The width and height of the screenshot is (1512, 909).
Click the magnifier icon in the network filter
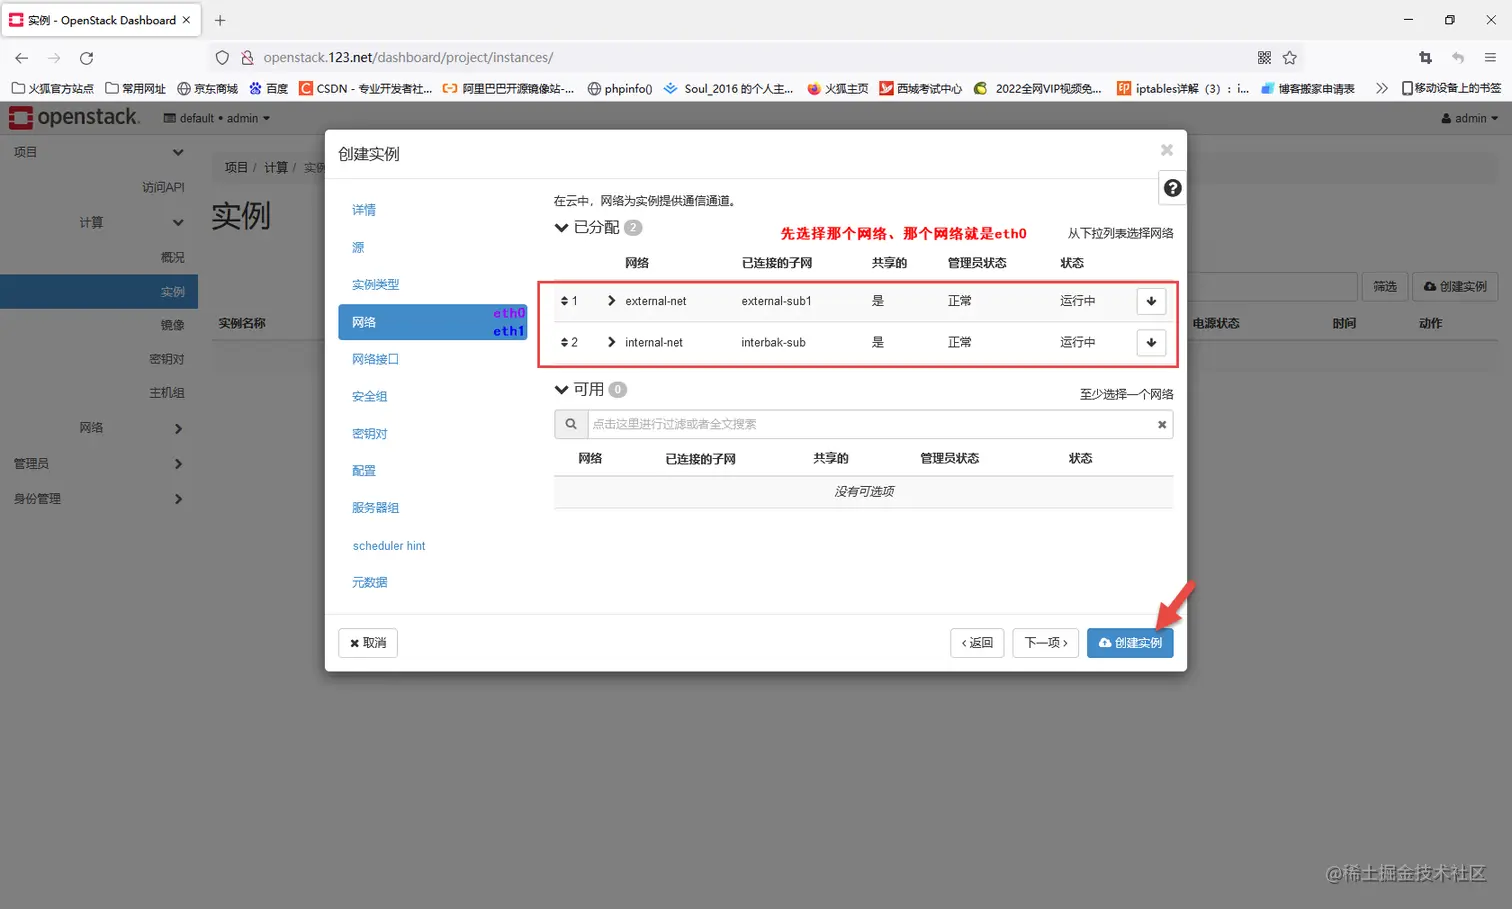(x=570, y=423)
